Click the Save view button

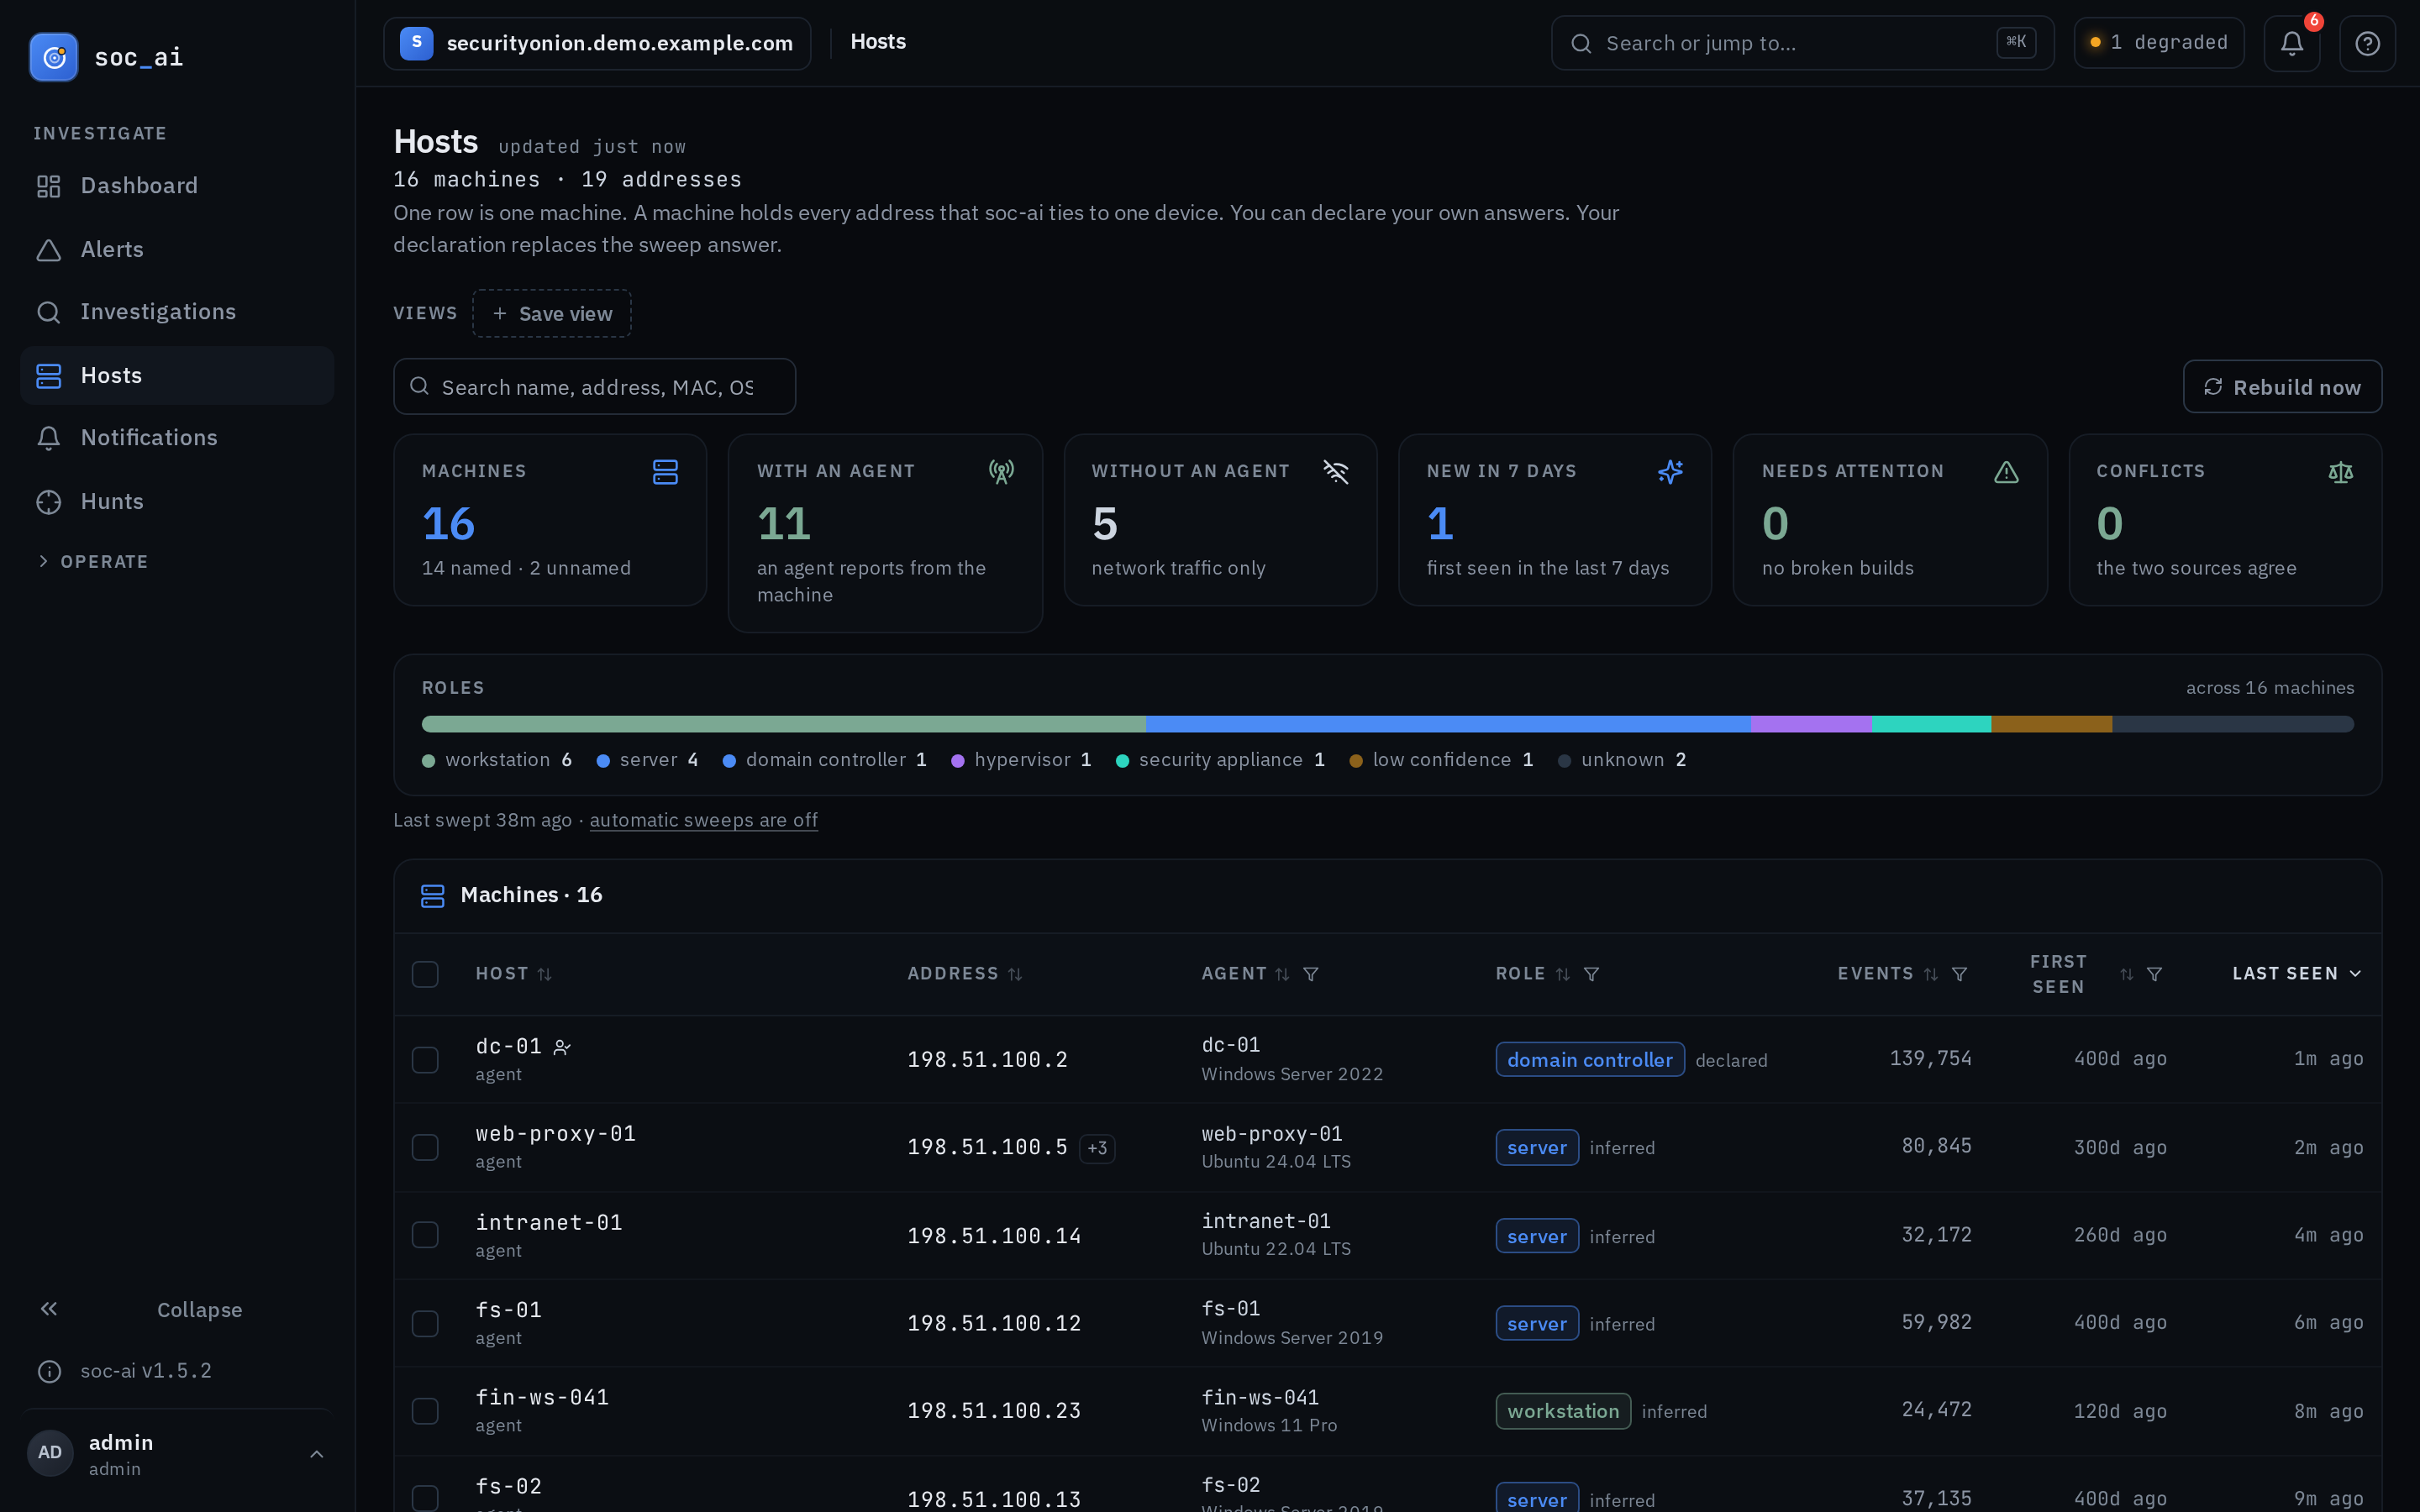pos(551,314)
